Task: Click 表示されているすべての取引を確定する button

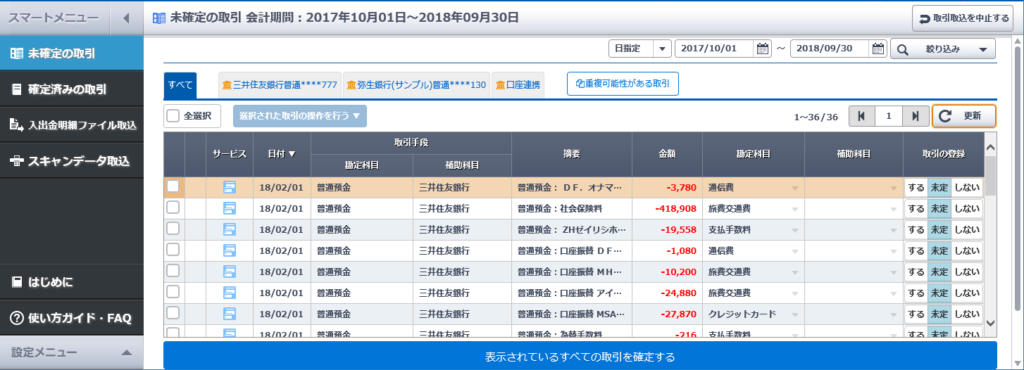Action: (580, 357)
